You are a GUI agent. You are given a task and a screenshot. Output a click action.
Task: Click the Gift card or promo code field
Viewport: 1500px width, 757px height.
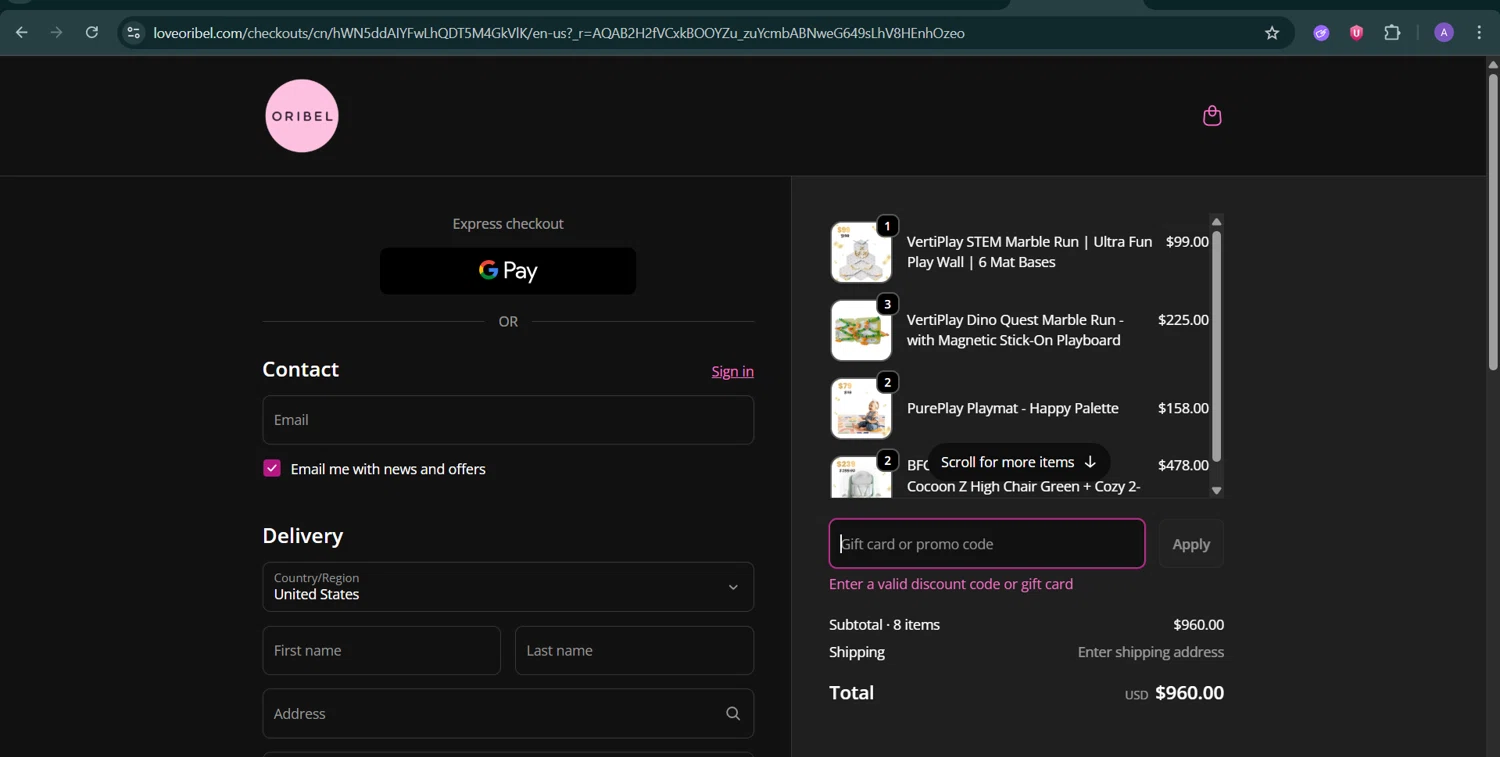tap(987, 543)
